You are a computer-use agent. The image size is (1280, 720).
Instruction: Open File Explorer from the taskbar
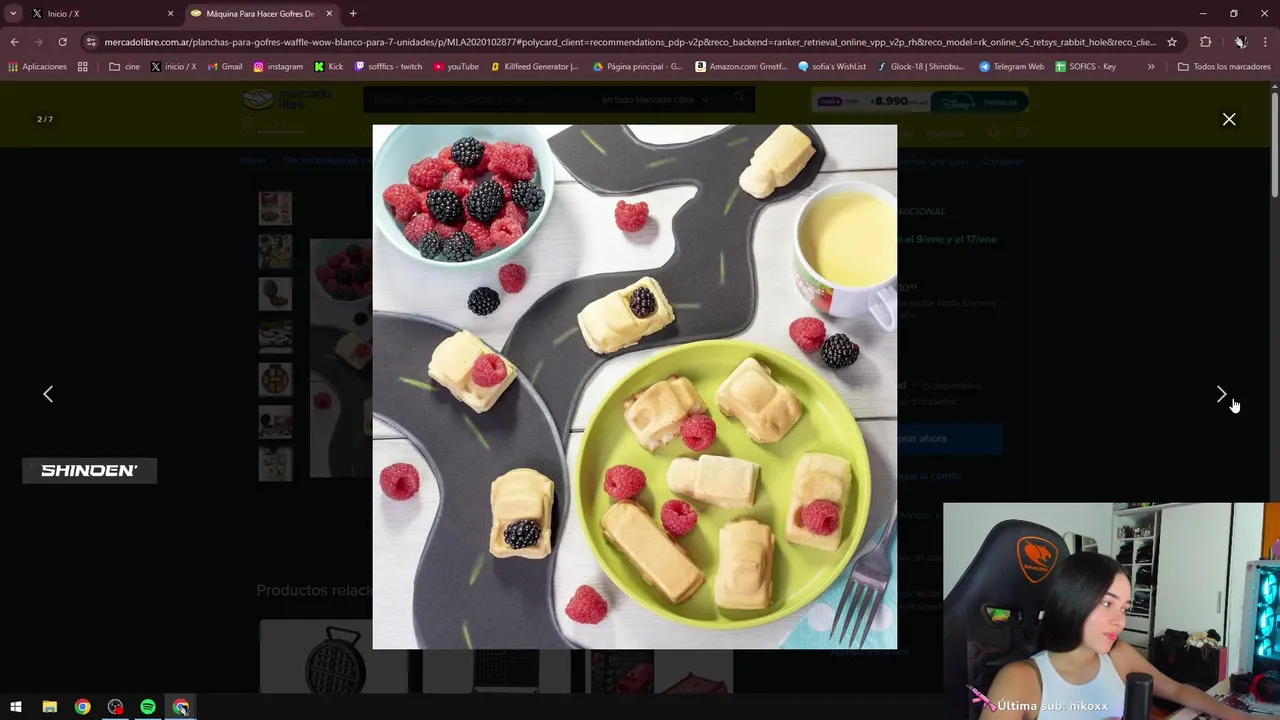(49, 707)
